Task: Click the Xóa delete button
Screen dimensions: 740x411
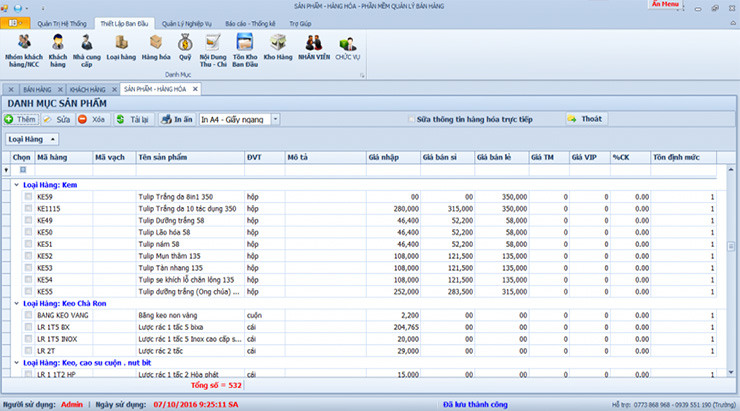Action: tap(92, 119)
